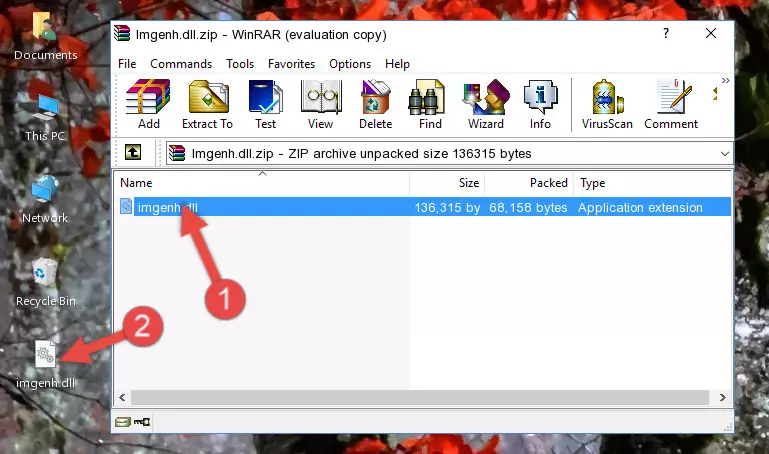Viewport: 769px width, 454px height.
Task: Select the imgenh.dll desktop file
Action: tap(46, 365)
